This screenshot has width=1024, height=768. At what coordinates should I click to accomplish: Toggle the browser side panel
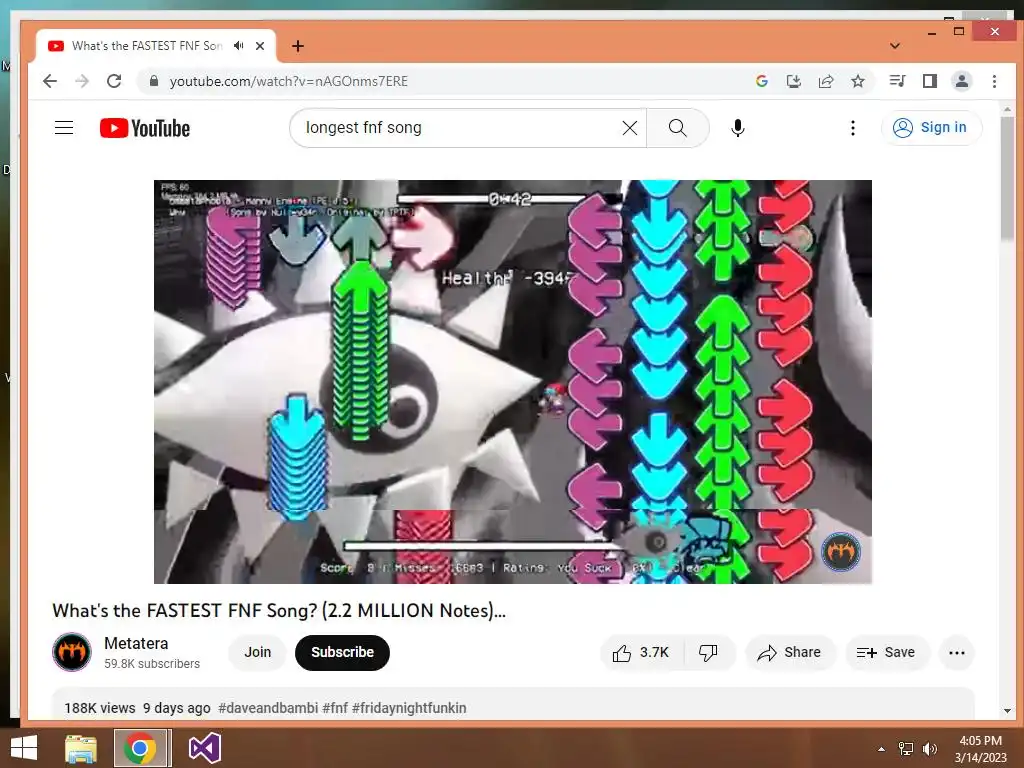(930, 81)
